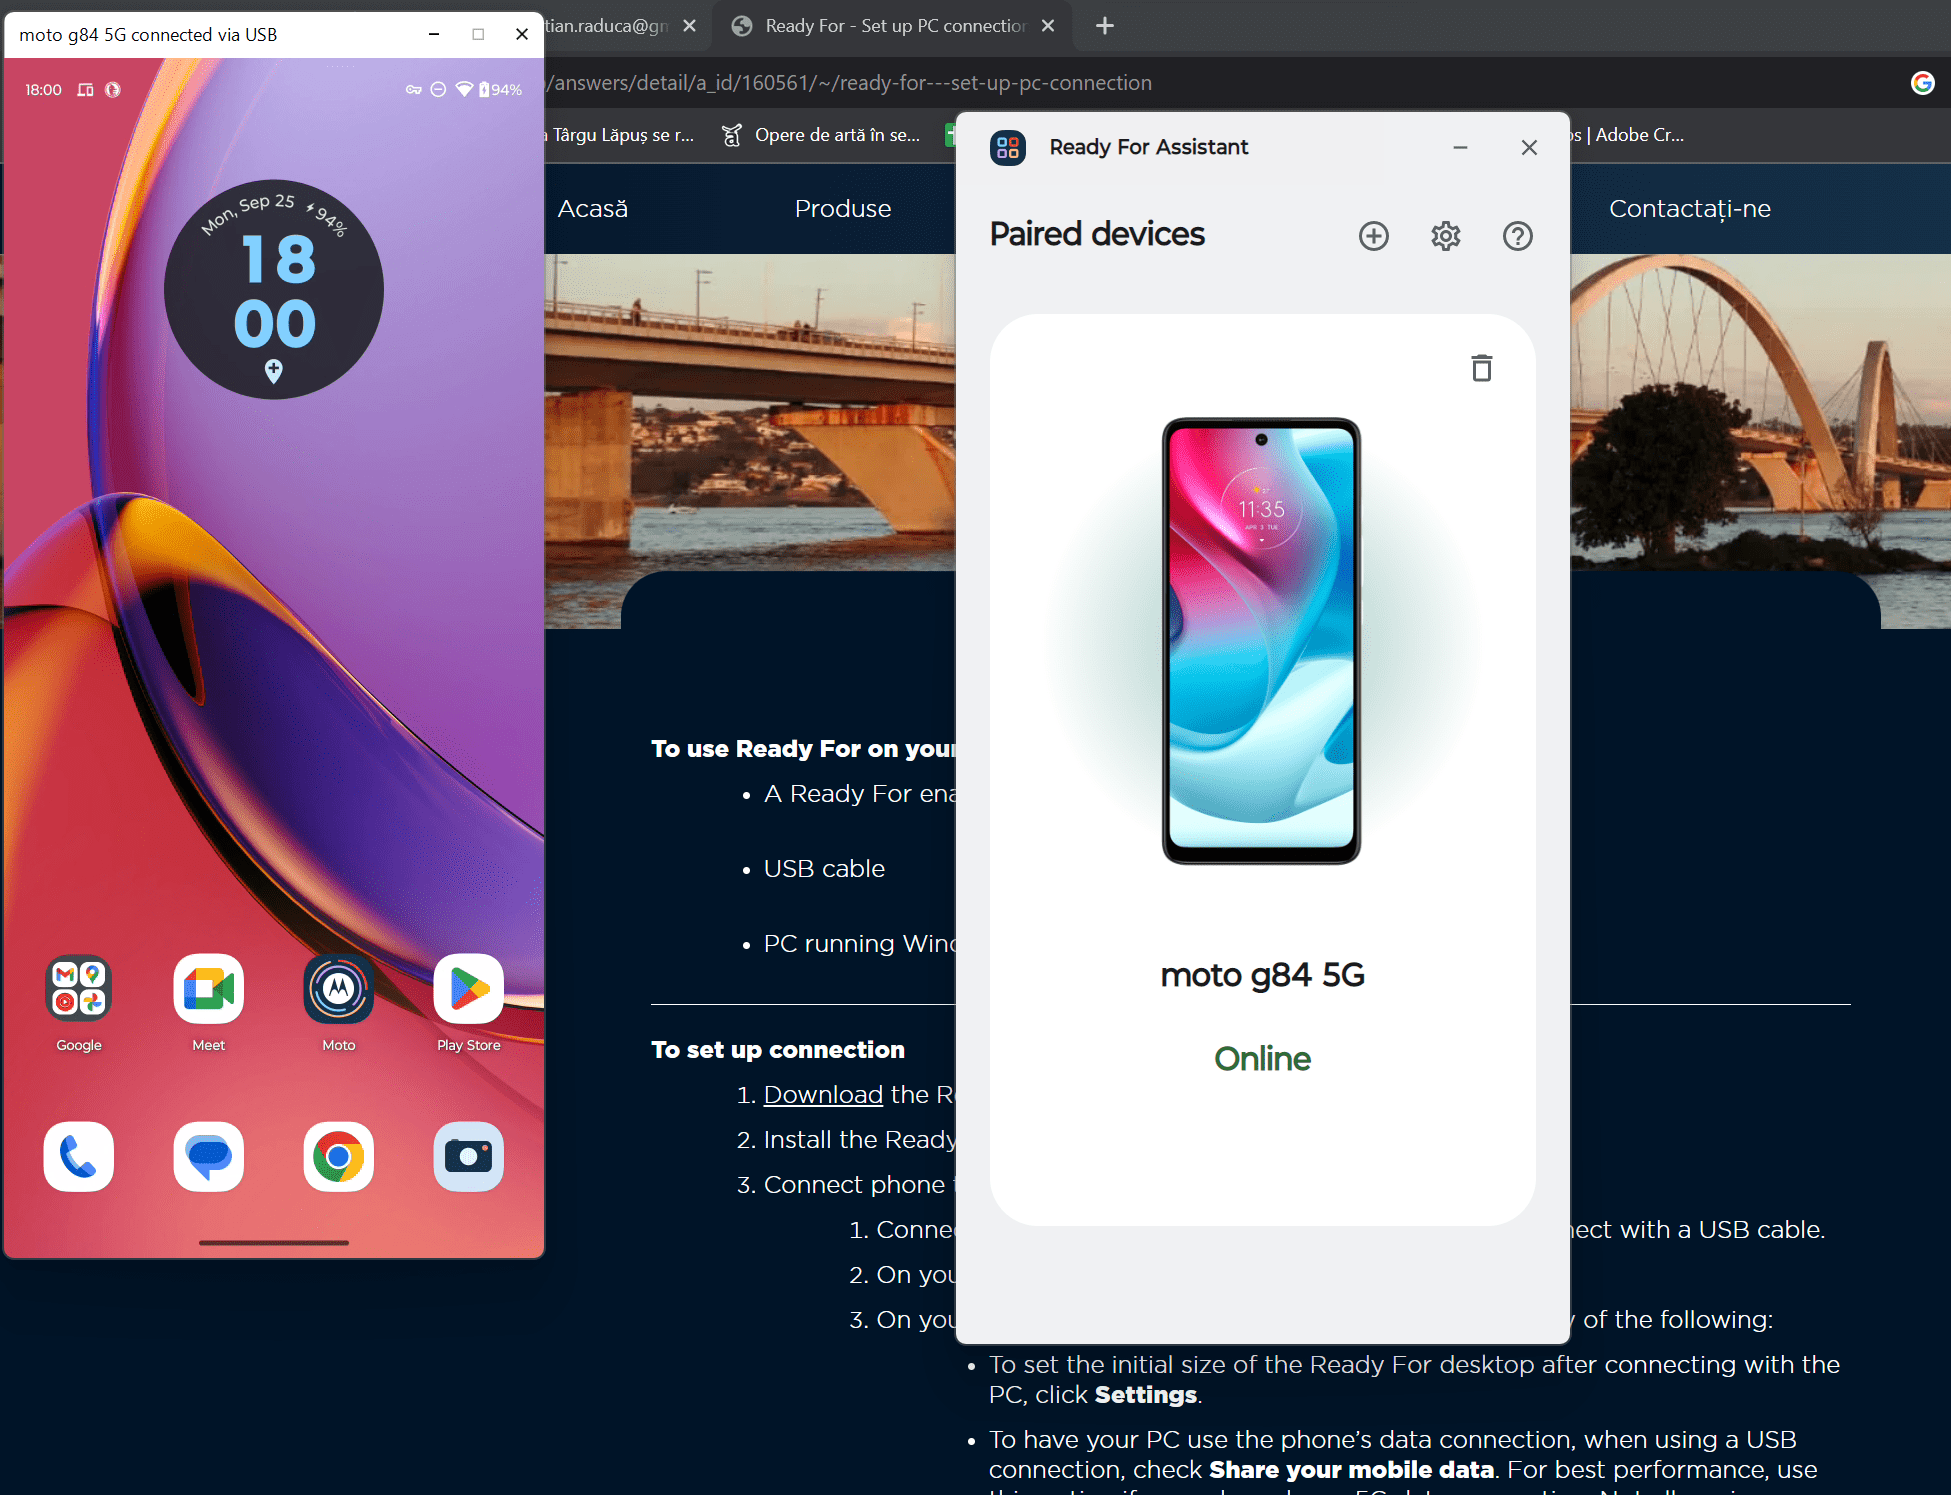1951x1495 pixels.
Task: Launch the Phone dialer app
Action: click(79, 1157)
